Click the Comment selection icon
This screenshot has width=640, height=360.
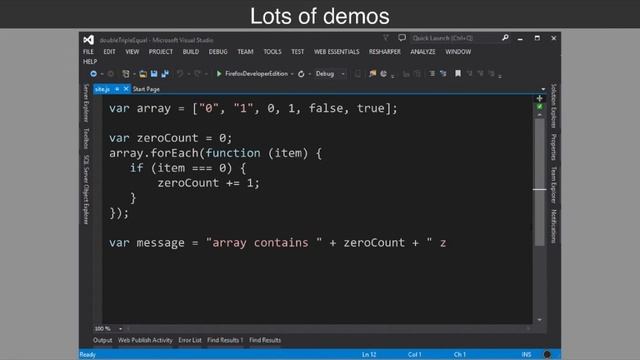(x=406, y=74)
